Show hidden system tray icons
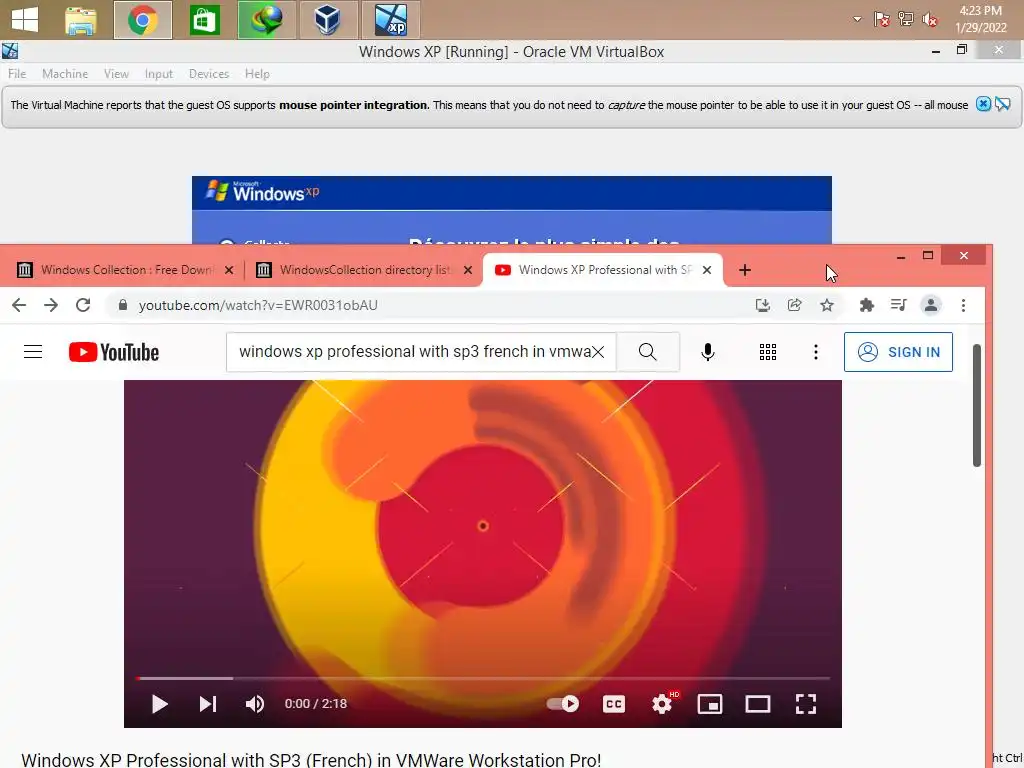1024x768 pixels. click(857, 19)
